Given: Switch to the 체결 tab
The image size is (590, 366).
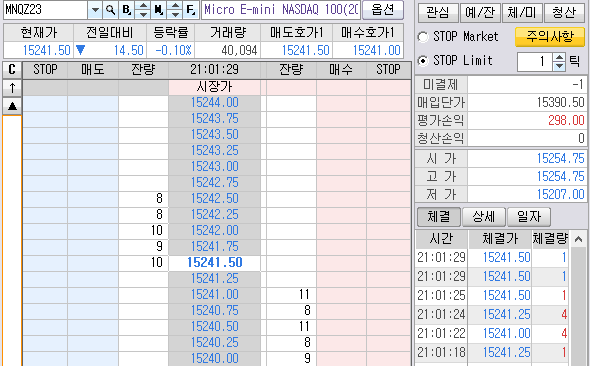Looking at the screenshot, I should 439,217.
